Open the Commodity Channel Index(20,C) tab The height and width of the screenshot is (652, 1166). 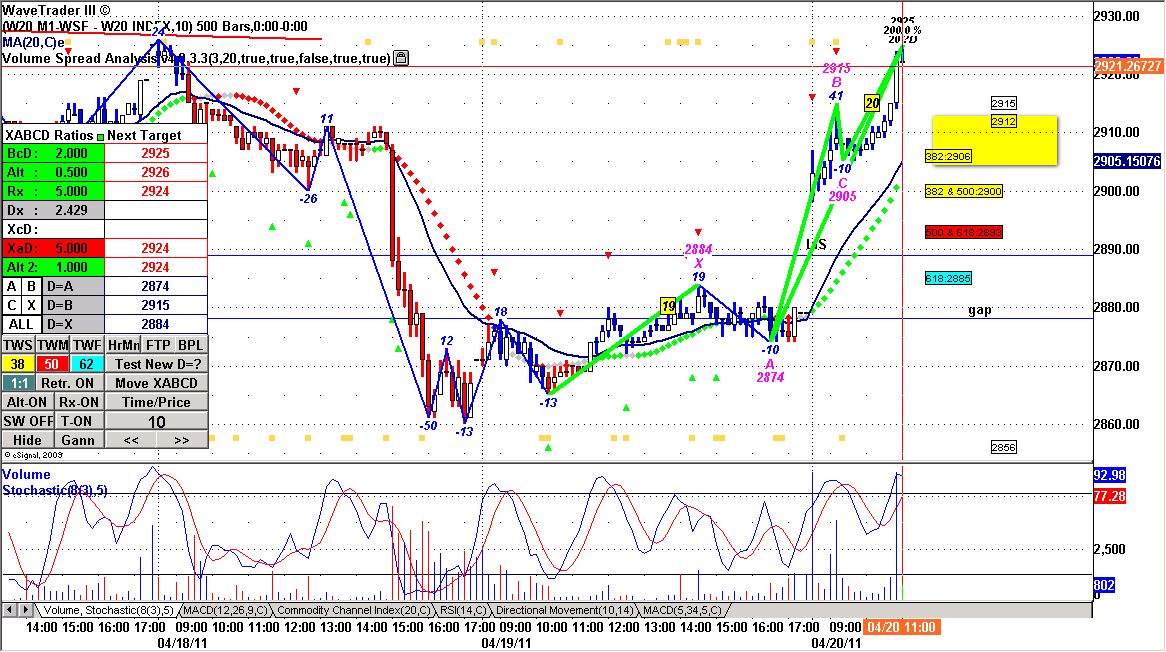pyautogui.click(x=355, y=610)
